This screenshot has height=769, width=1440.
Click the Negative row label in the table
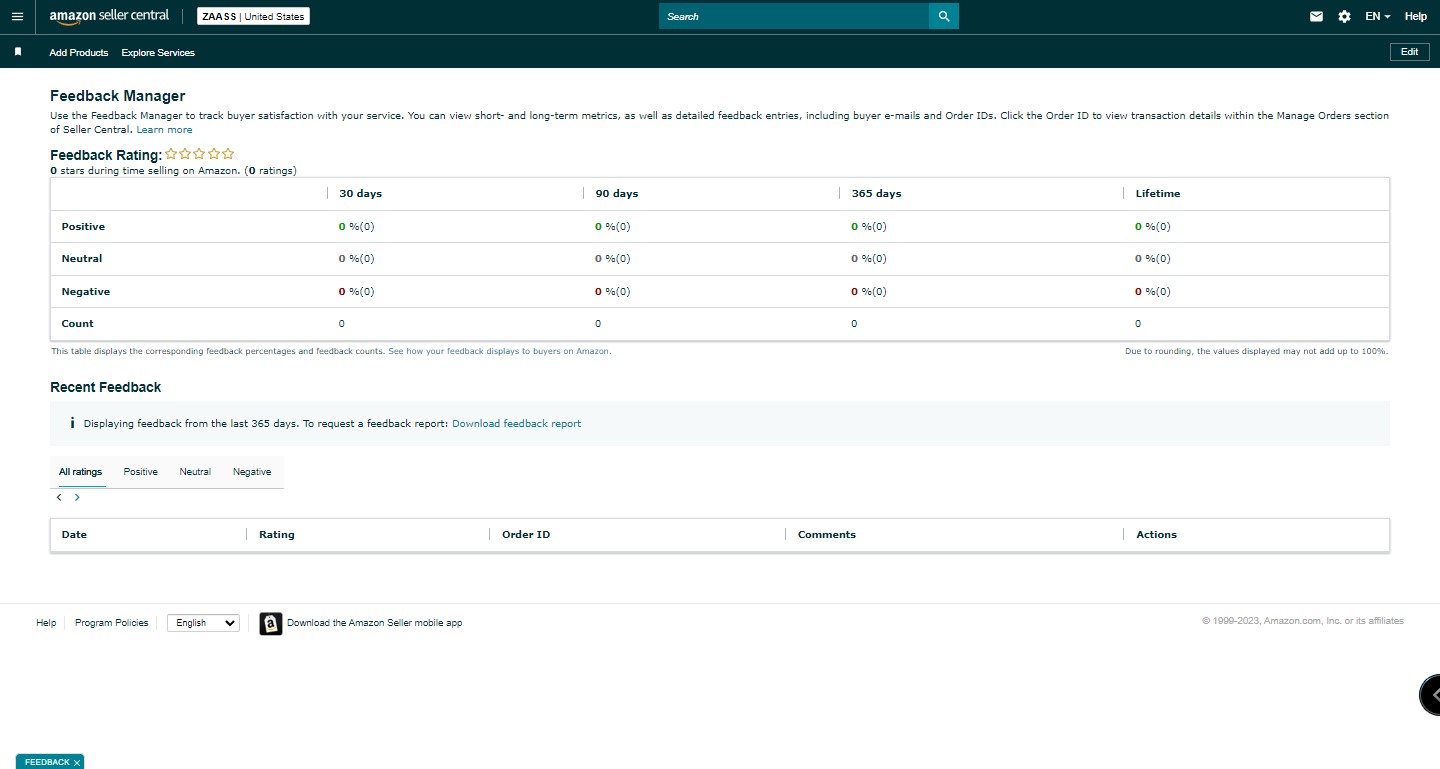pyautogui.click(x=86, y=292)
